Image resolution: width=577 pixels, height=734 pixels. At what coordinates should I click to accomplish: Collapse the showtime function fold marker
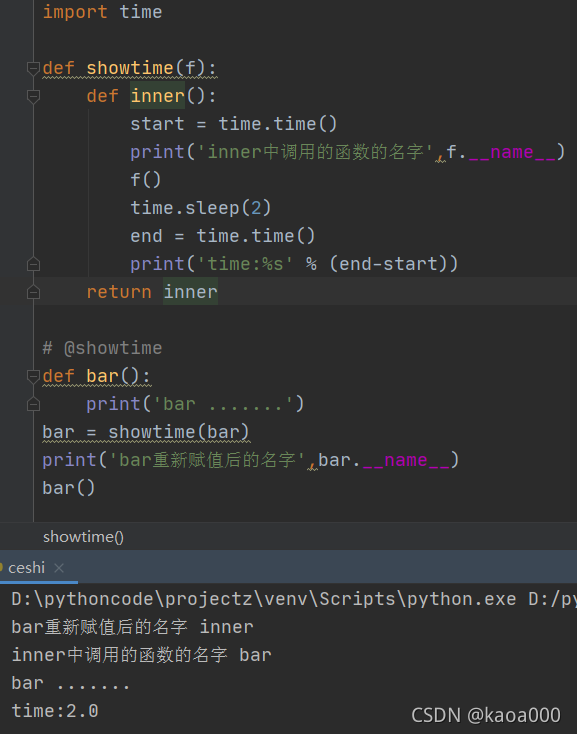click(x=33, y=68)
